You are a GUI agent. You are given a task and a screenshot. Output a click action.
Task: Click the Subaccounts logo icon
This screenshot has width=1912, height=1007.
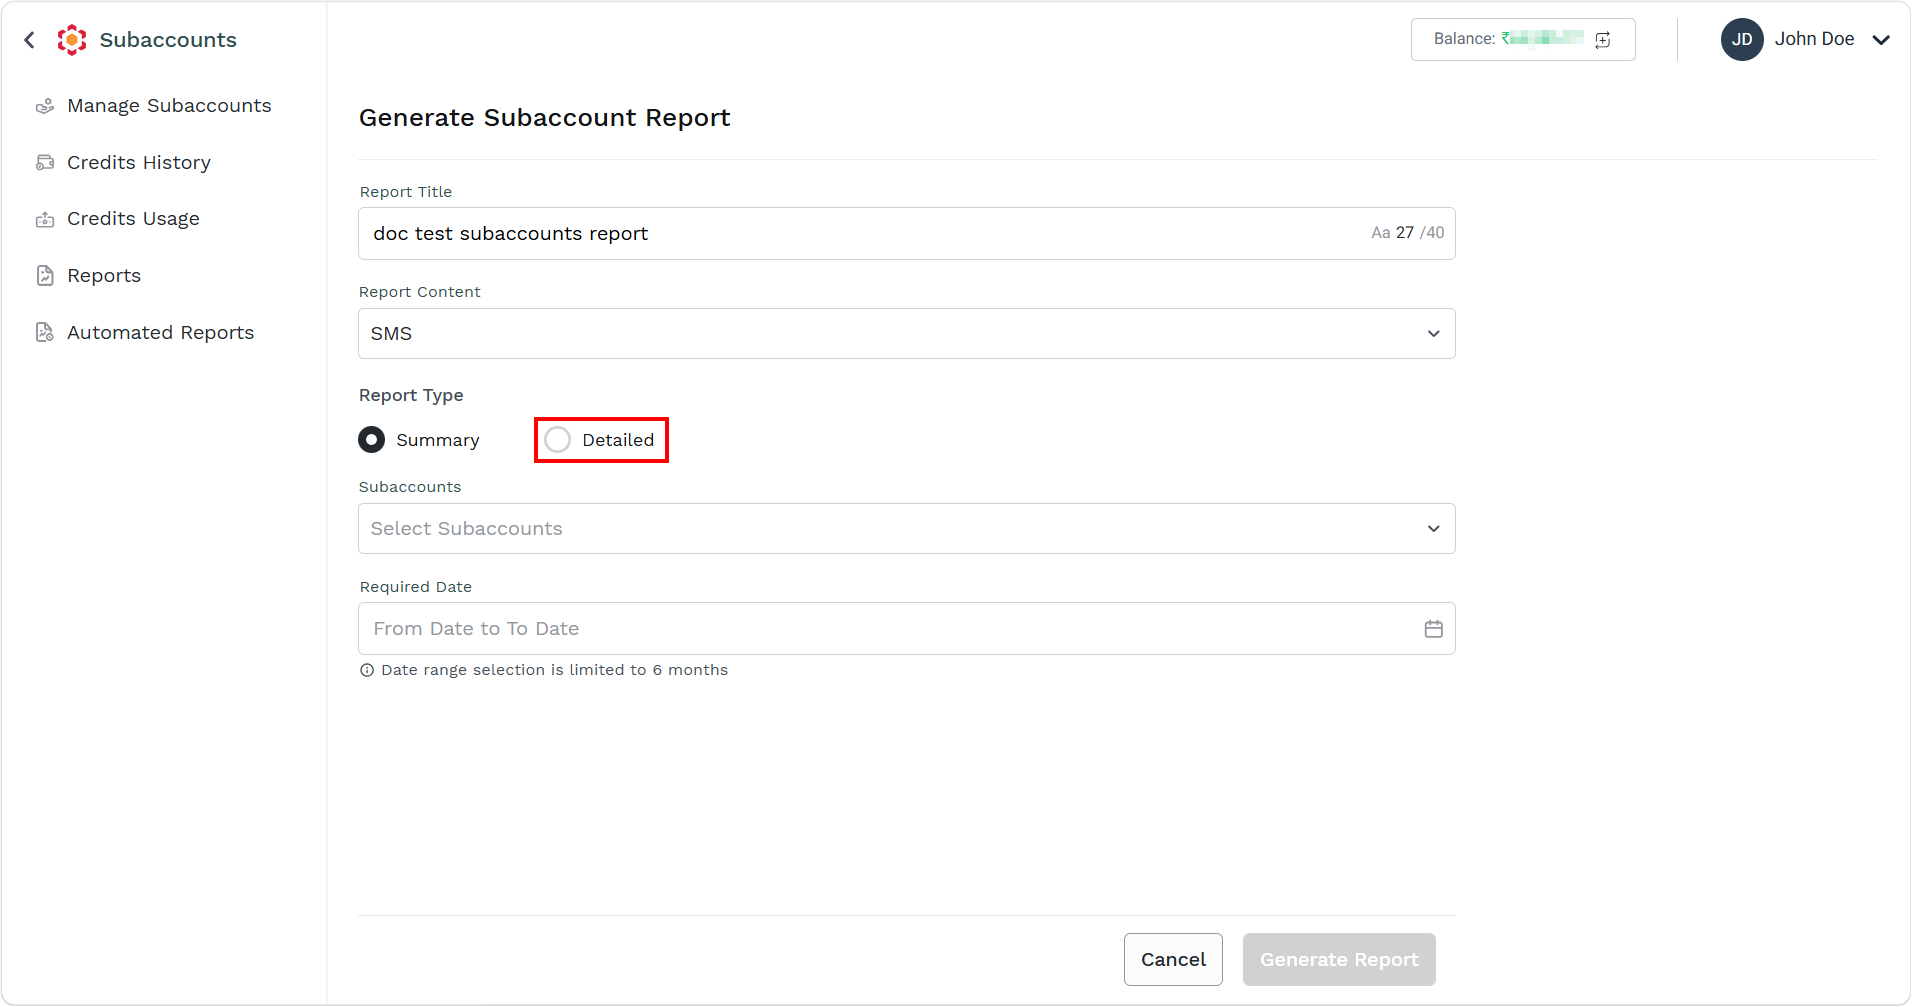[x=72, y=40]
